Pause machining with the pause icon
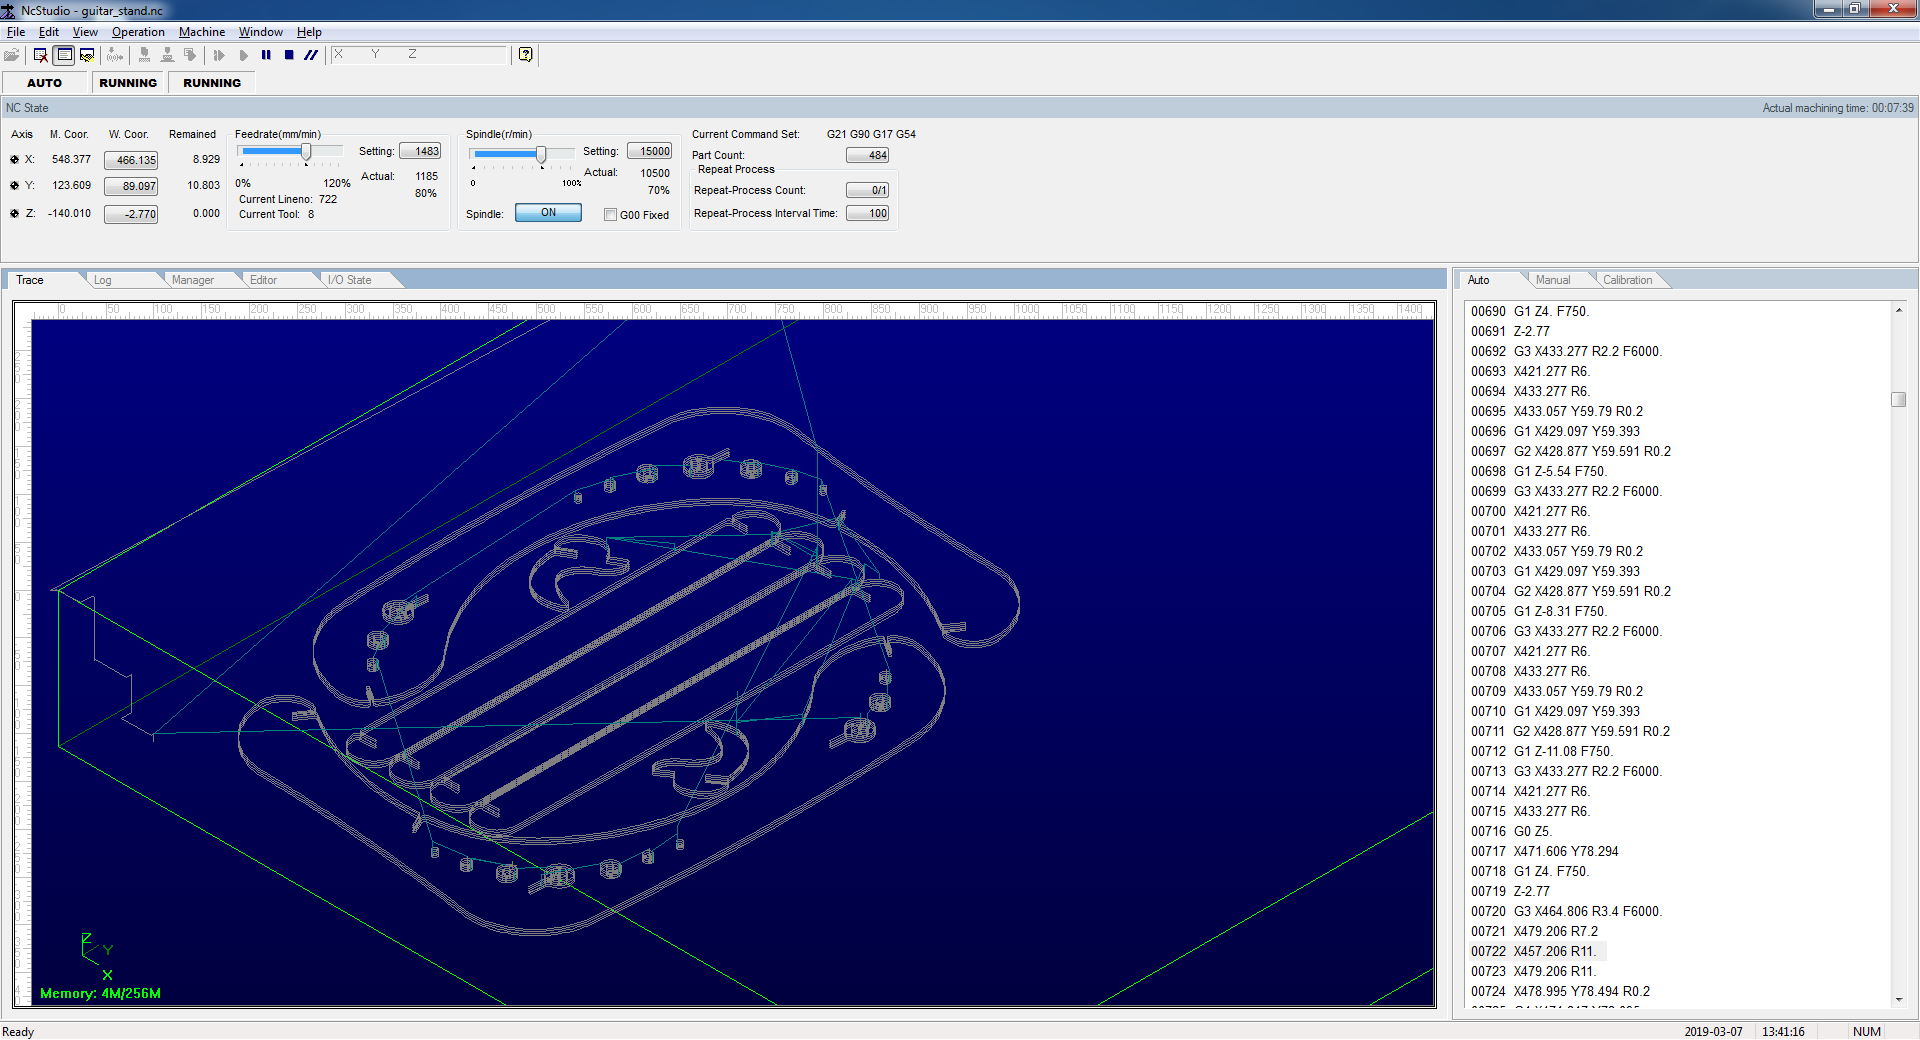The image size is (1920, 1040). tap(266, 55)
